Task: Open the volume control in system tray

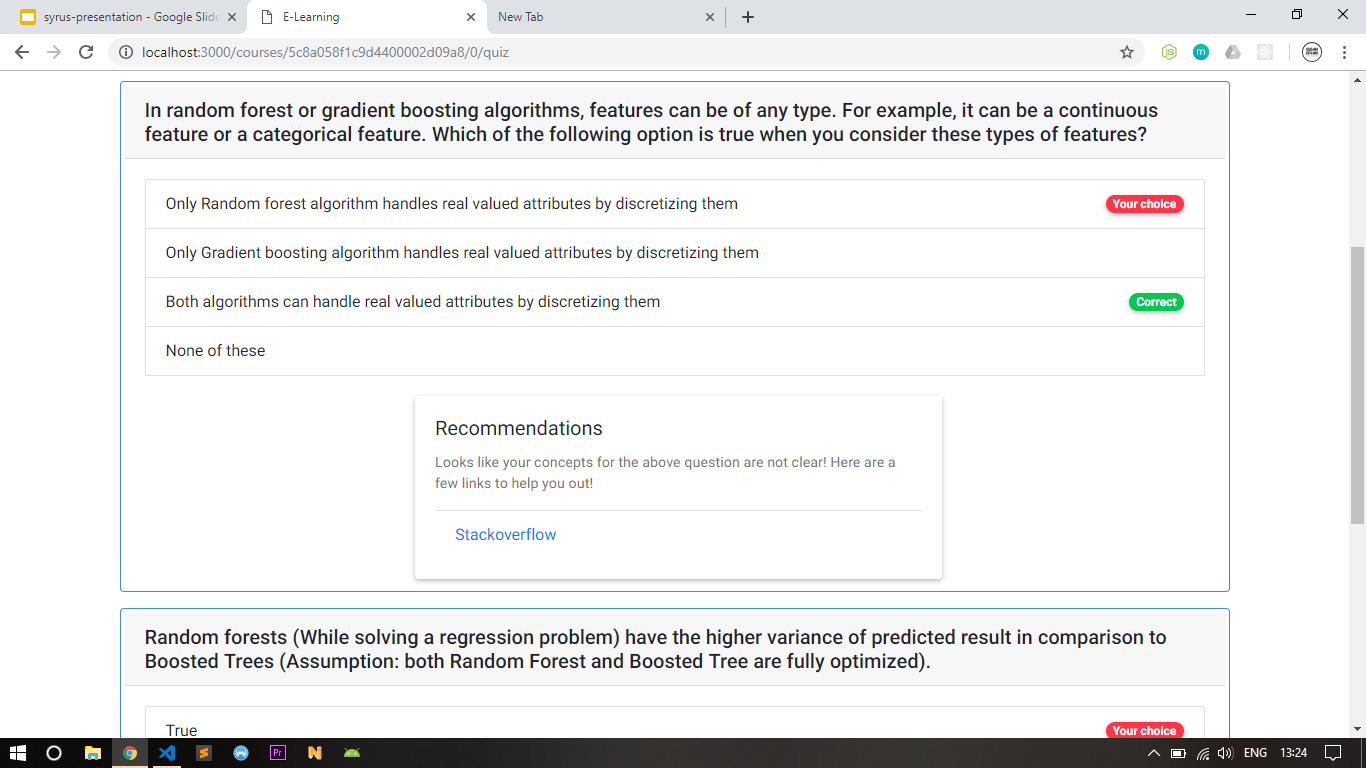Action: pos(1225,753)
